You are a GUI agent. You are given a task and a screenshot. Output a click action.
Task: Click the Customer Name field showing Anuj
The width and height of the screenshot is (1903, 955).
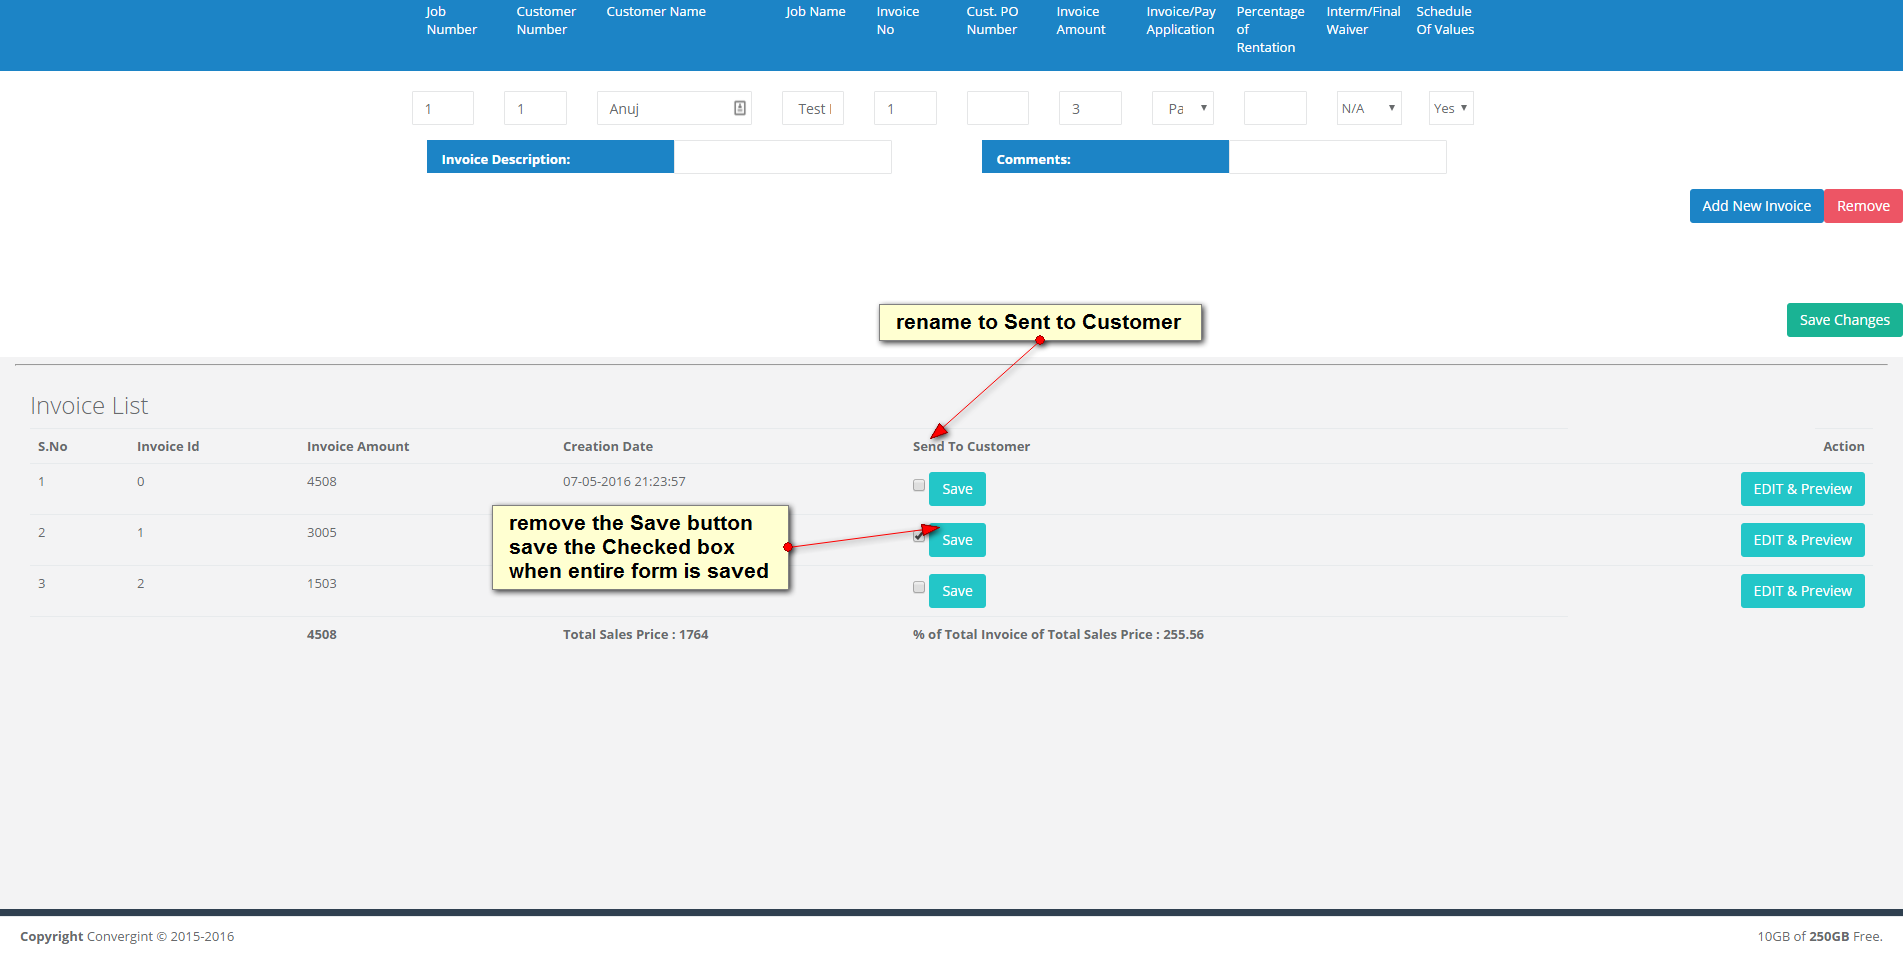pos(674,108)
